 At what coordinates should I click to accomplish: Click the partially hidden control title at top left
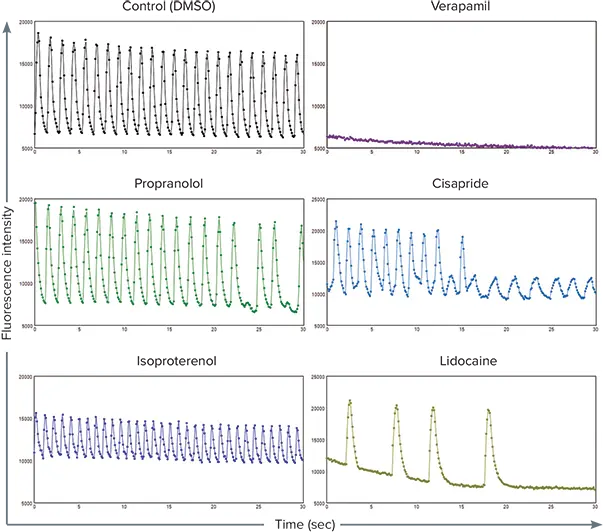coord(168,5)
